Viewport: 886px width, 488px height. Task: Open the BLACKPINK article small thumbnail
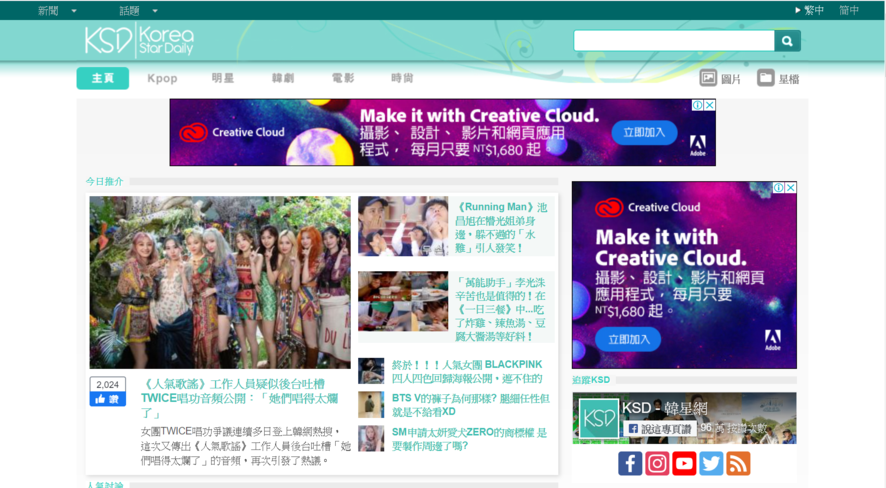[371, 371]
